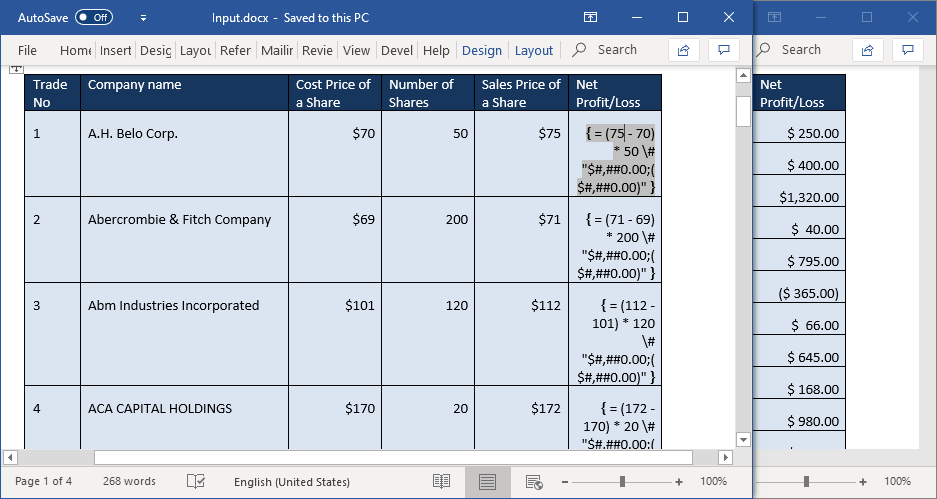
Task: Click the zoom out minus button
Action: click(x=565, y=481)
